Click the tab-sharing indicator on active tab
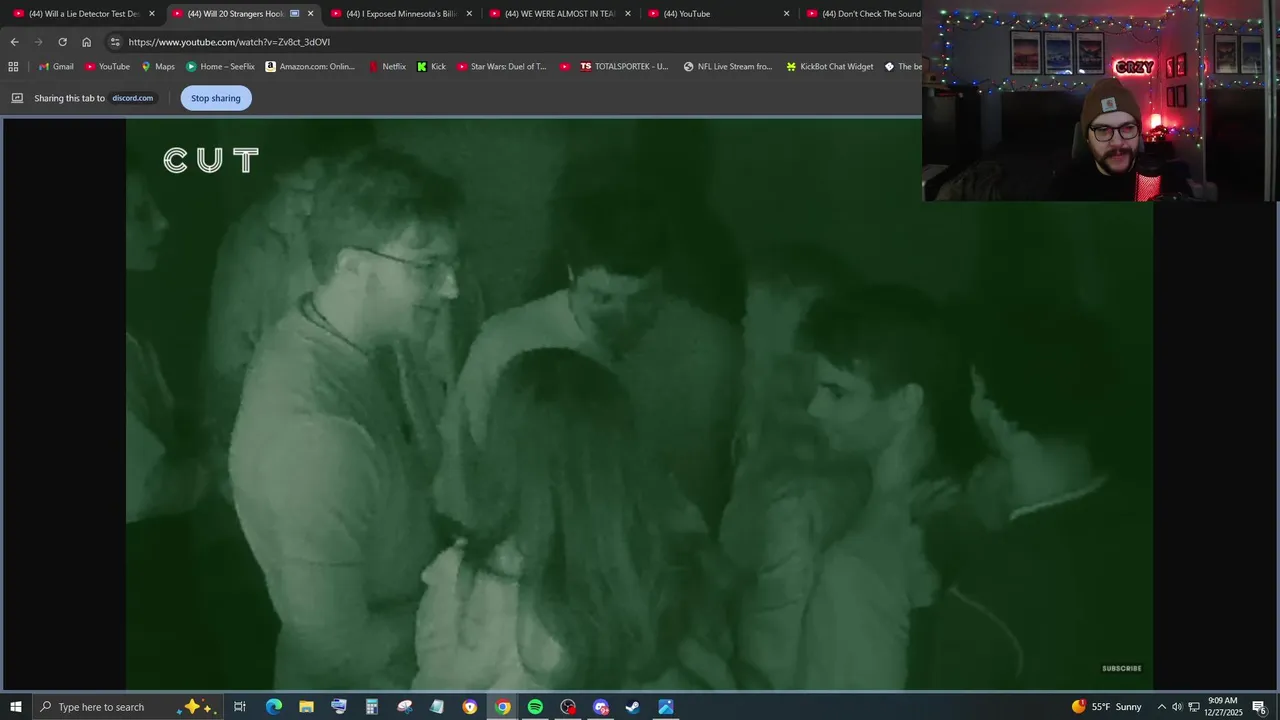This screenshot has width=1280, height=720. [294, 14]
